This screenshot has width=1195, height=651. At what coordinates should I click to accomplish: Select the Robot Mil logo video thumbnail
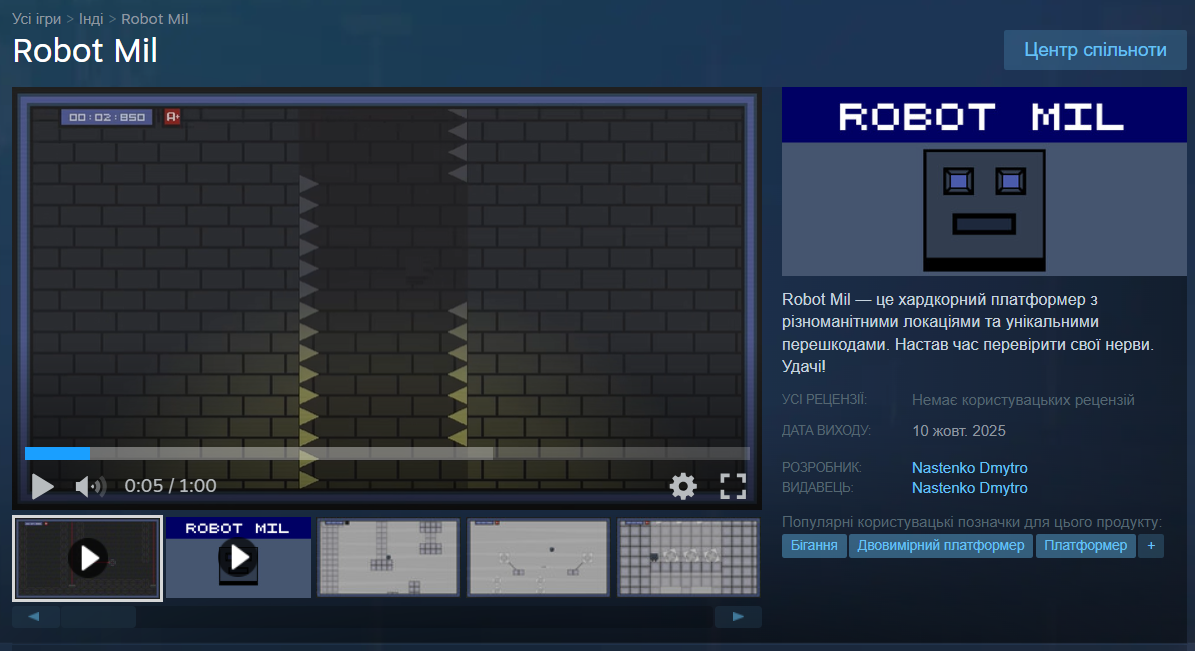(x=238, y=558)
